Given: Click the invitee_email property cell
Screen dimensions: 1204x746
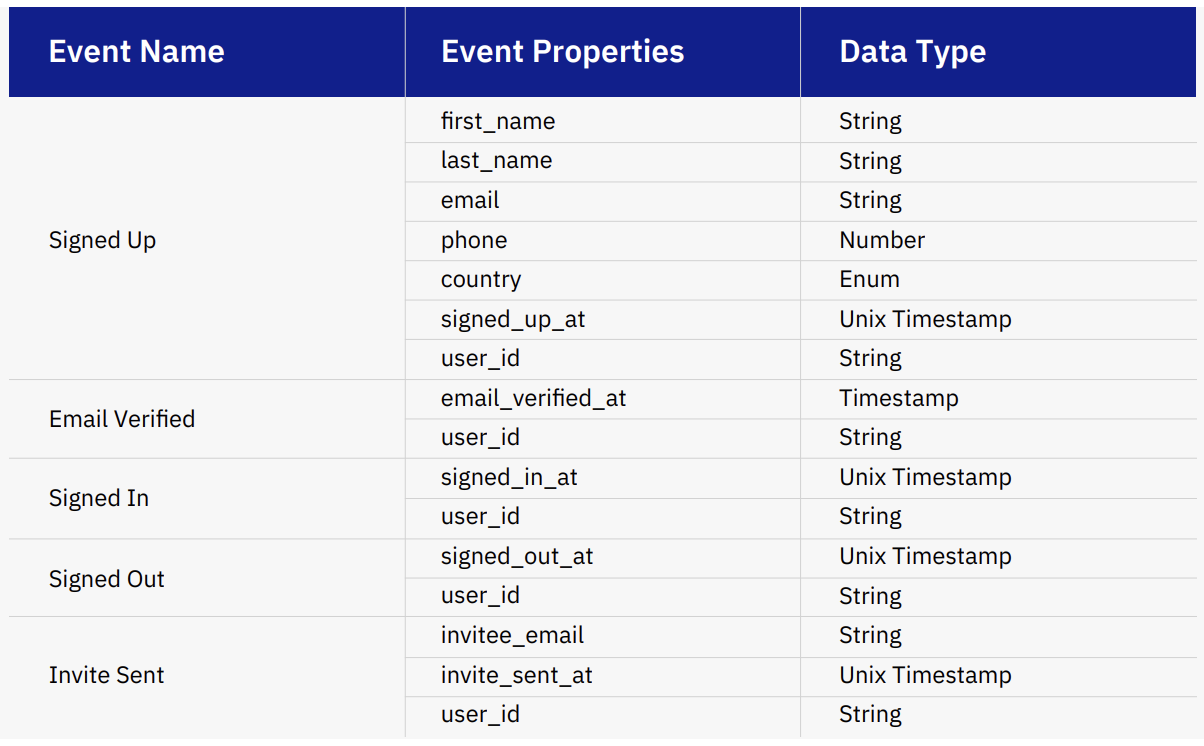Looking at the screenshot, I should 512,635.
